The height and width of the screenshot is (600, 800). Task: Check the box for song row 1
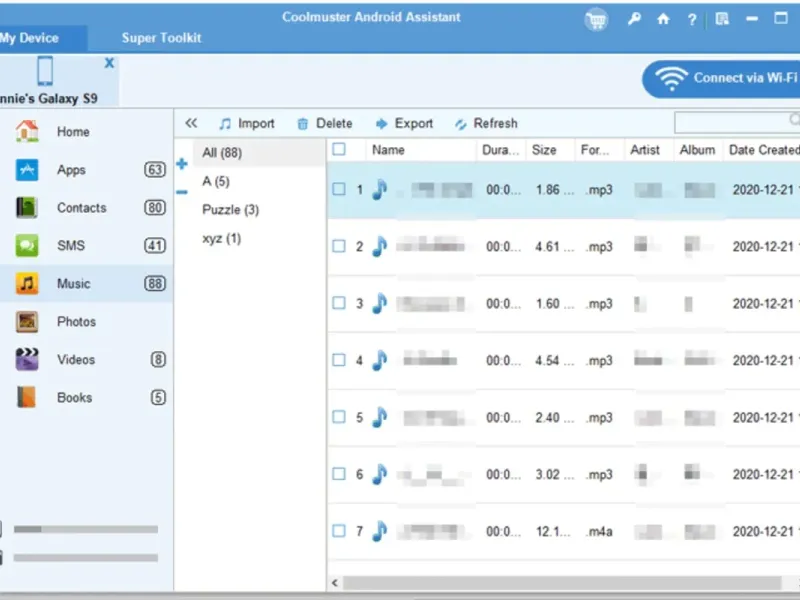click(339, 189)
